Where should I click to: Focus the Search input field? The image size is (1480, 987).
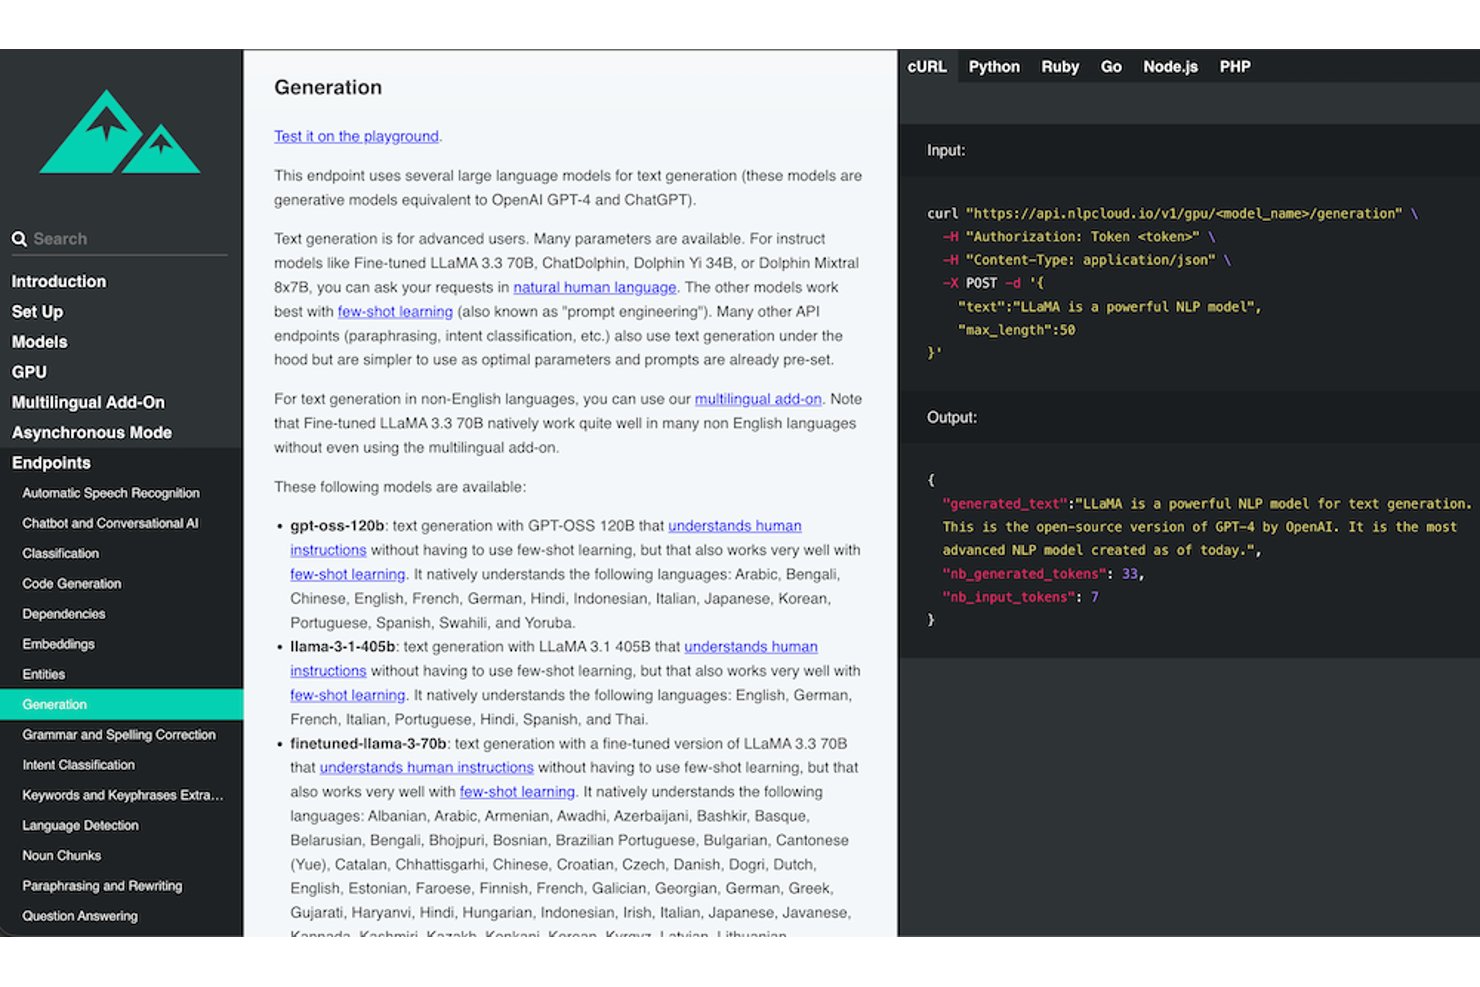tap(130, 239)
